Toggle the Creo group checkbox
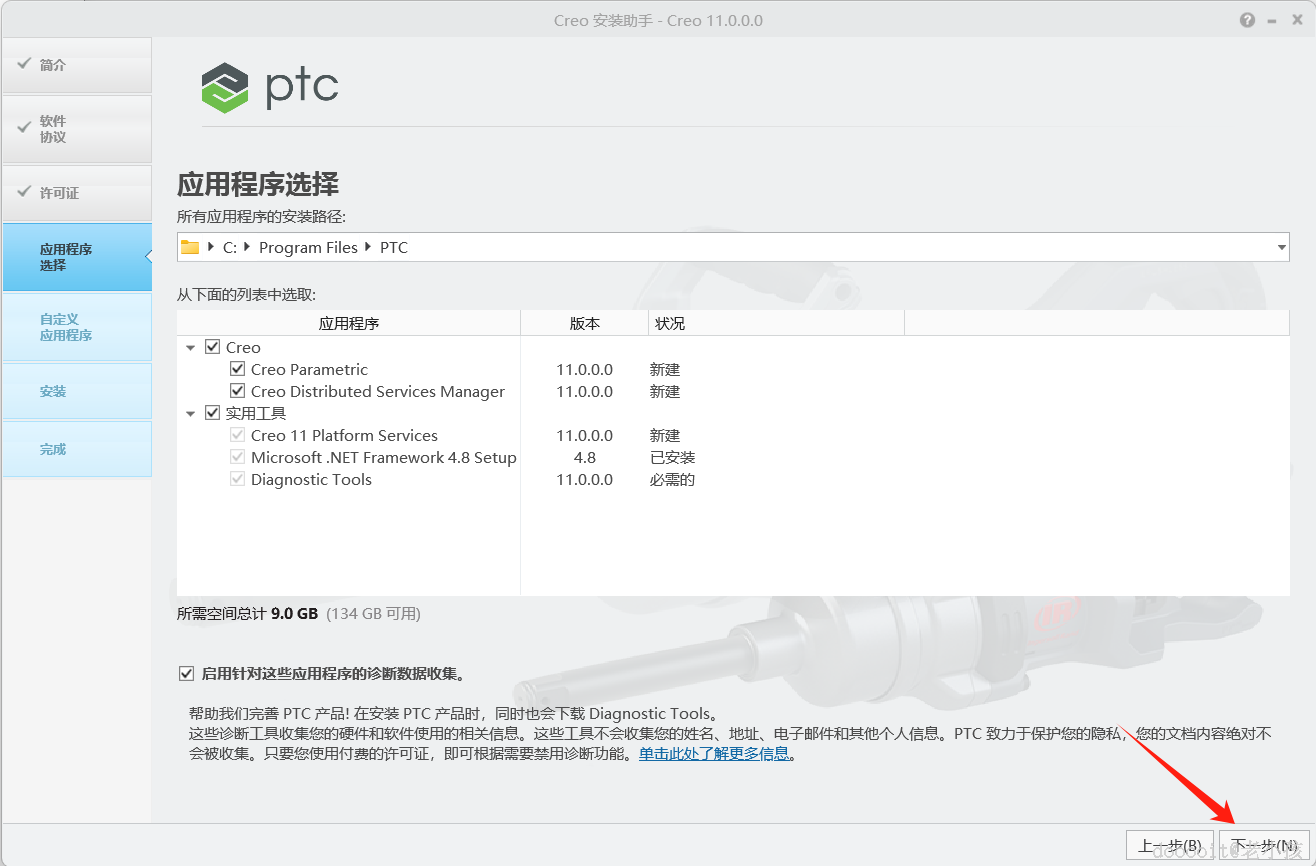The width and height of the screenshot is (1316, 866). click(x=212, y=347)
